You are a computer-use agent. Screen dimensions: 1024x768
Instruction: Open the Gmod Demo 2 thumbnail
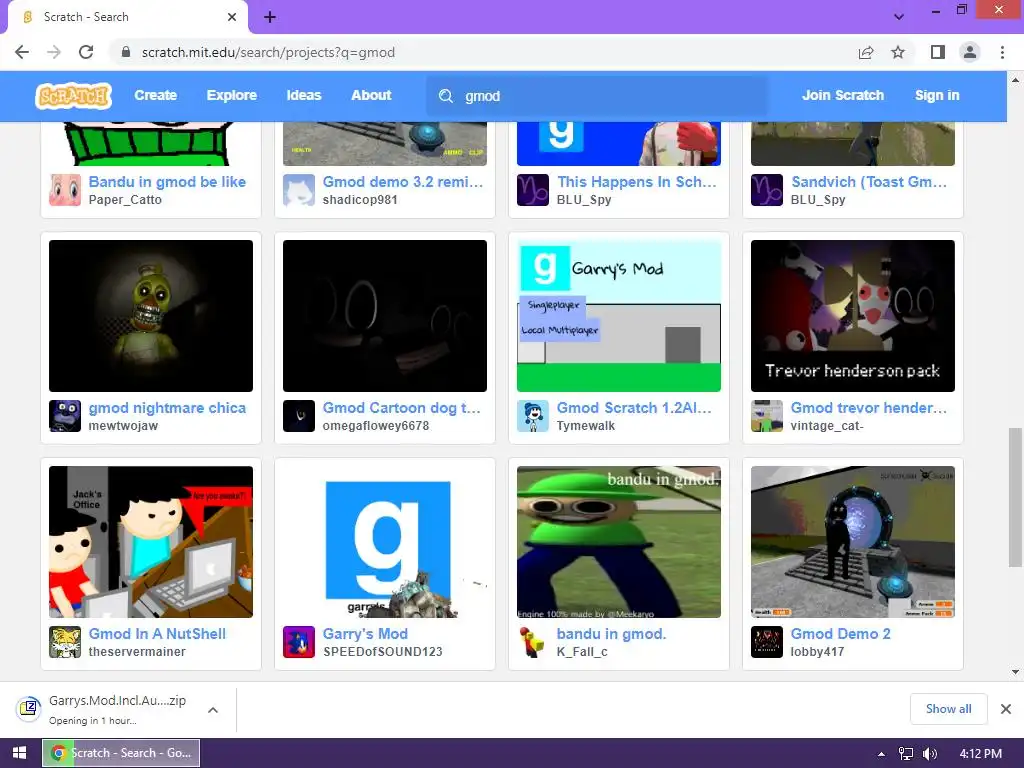pyautogui.click(x=853, y=542)
